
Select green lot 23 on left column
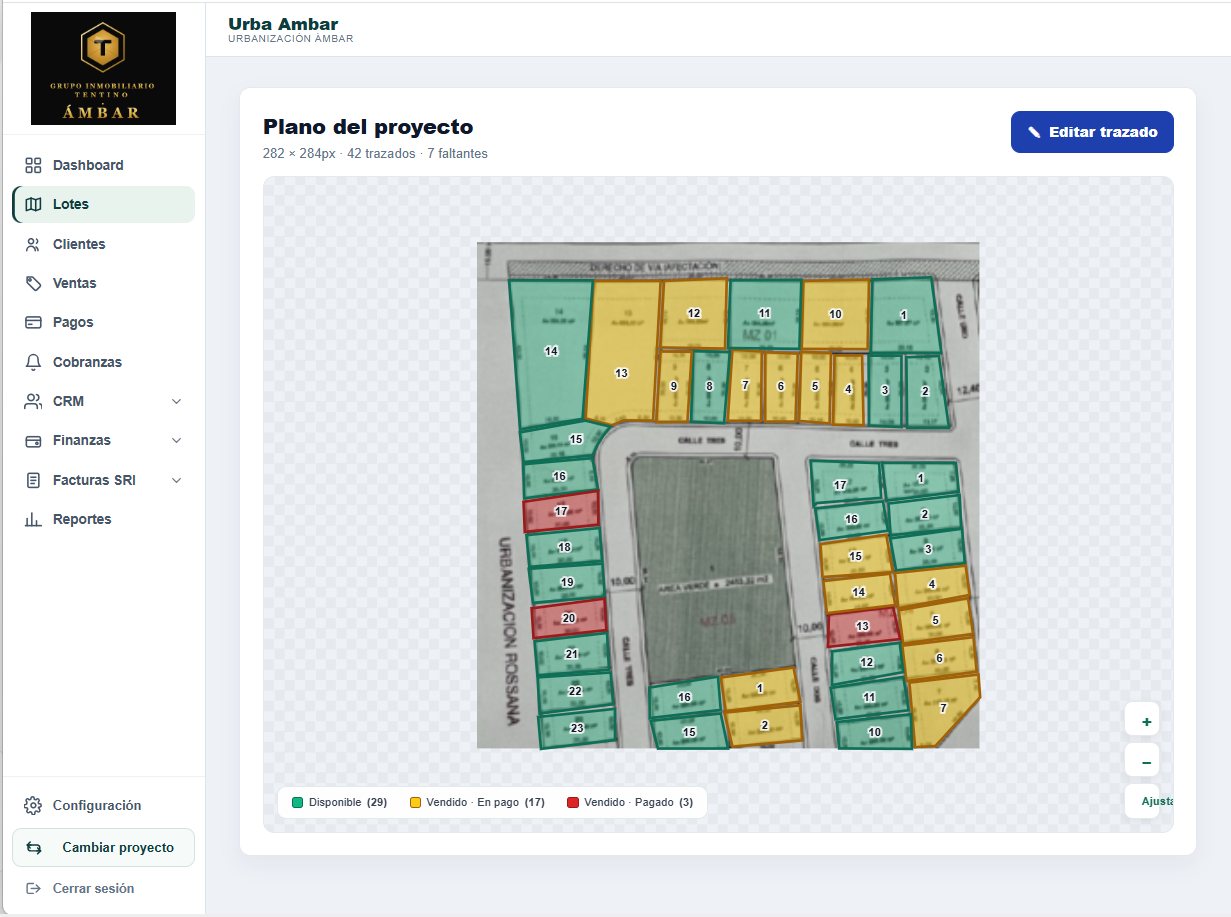point(577,728)
